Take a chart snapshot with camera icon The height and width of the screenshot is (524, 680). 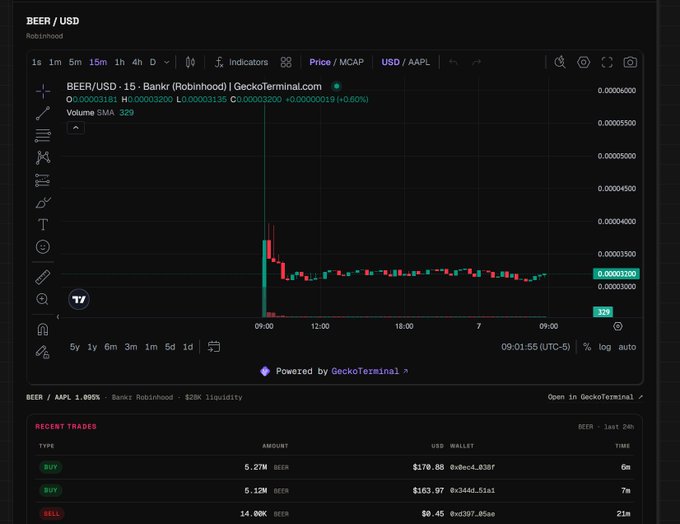[x=630, y=62]
